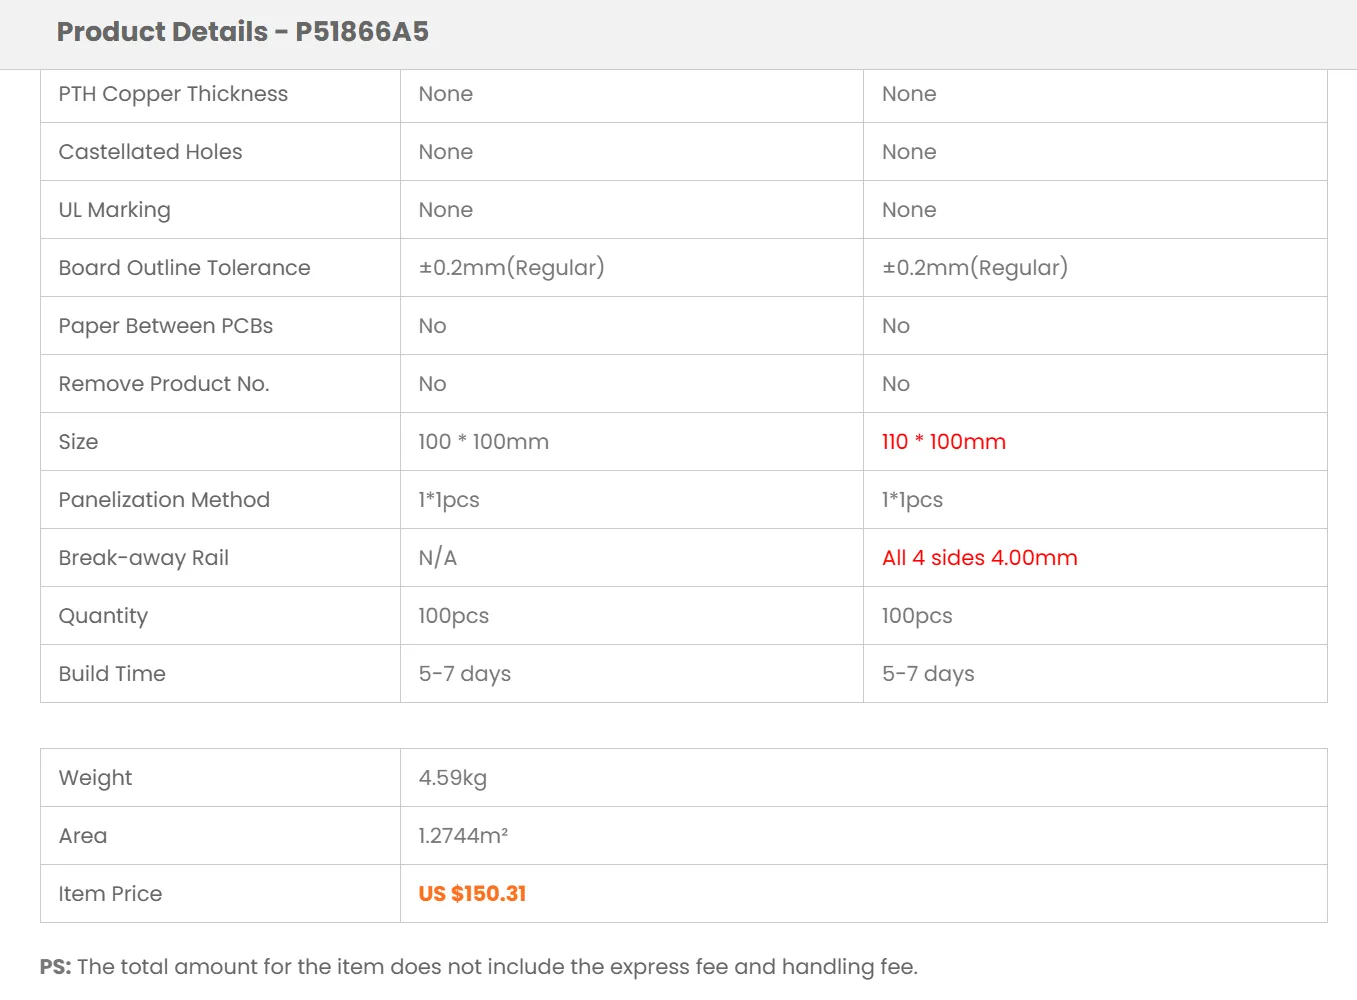Click the UL Marking row label
The width and height of the screenshot is (1357, 1000).
click(x=114, y=210)
